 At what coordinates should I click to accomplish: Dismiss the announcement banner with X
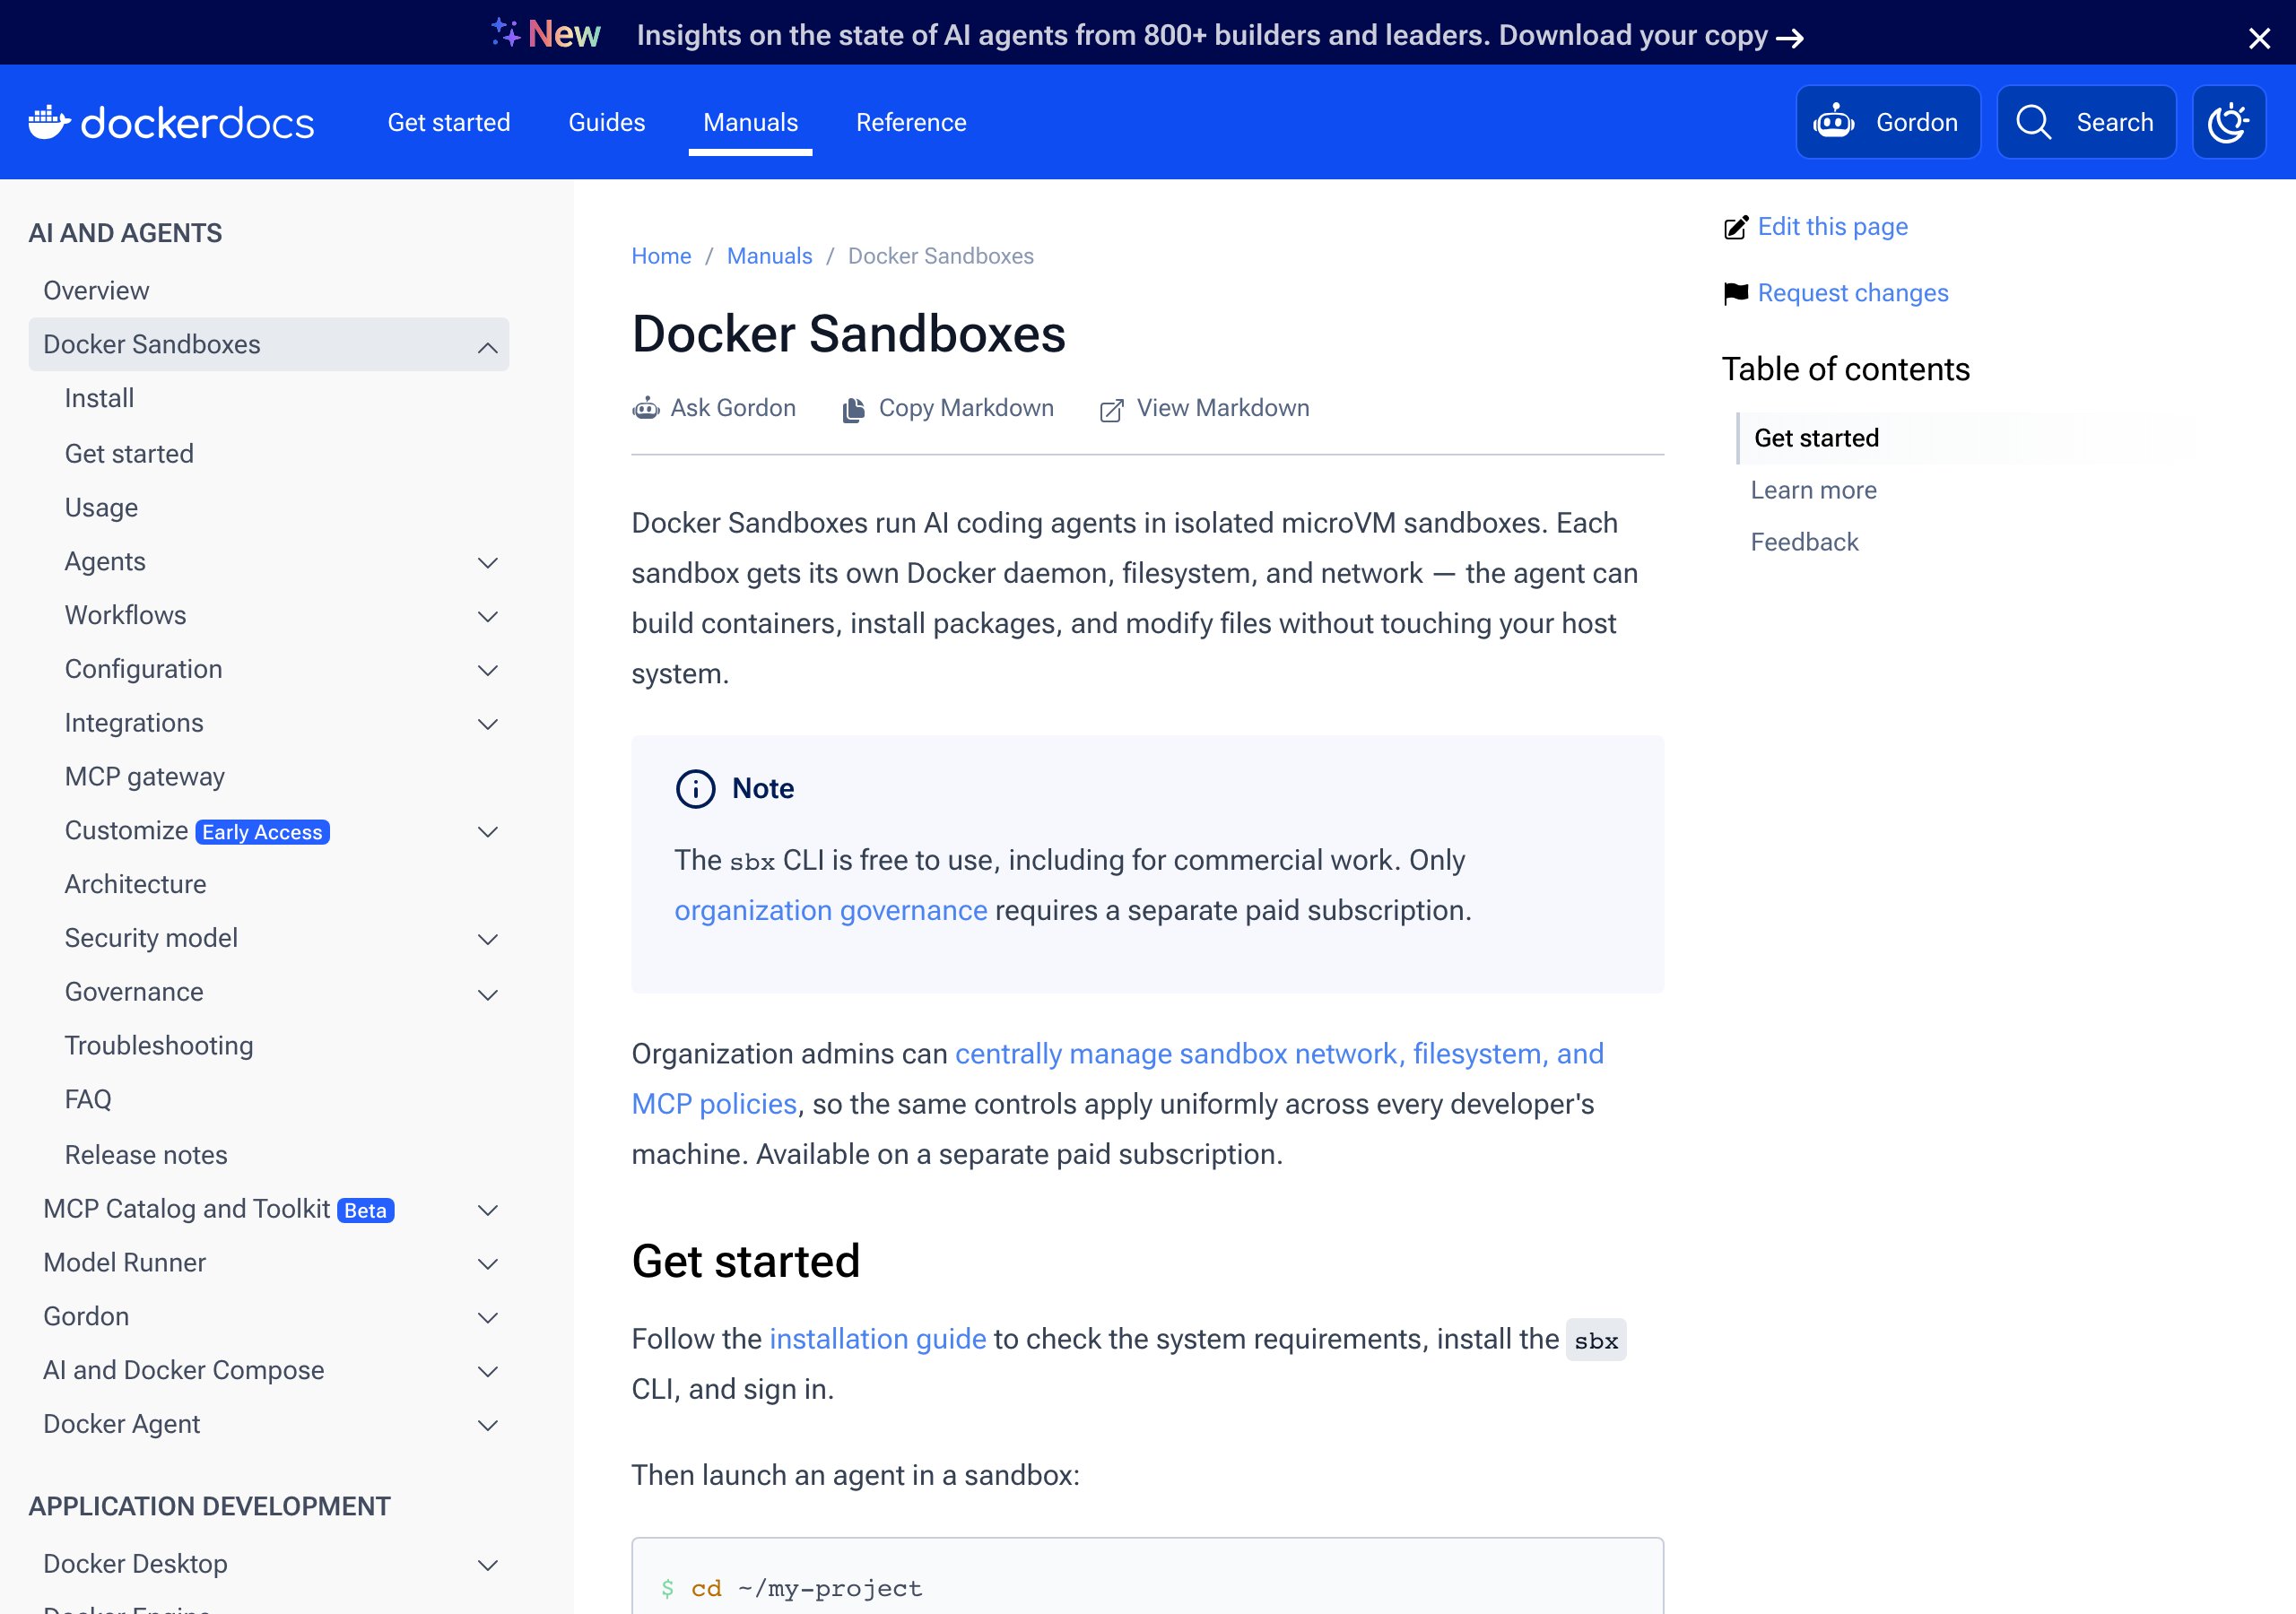coord(2259,38)
